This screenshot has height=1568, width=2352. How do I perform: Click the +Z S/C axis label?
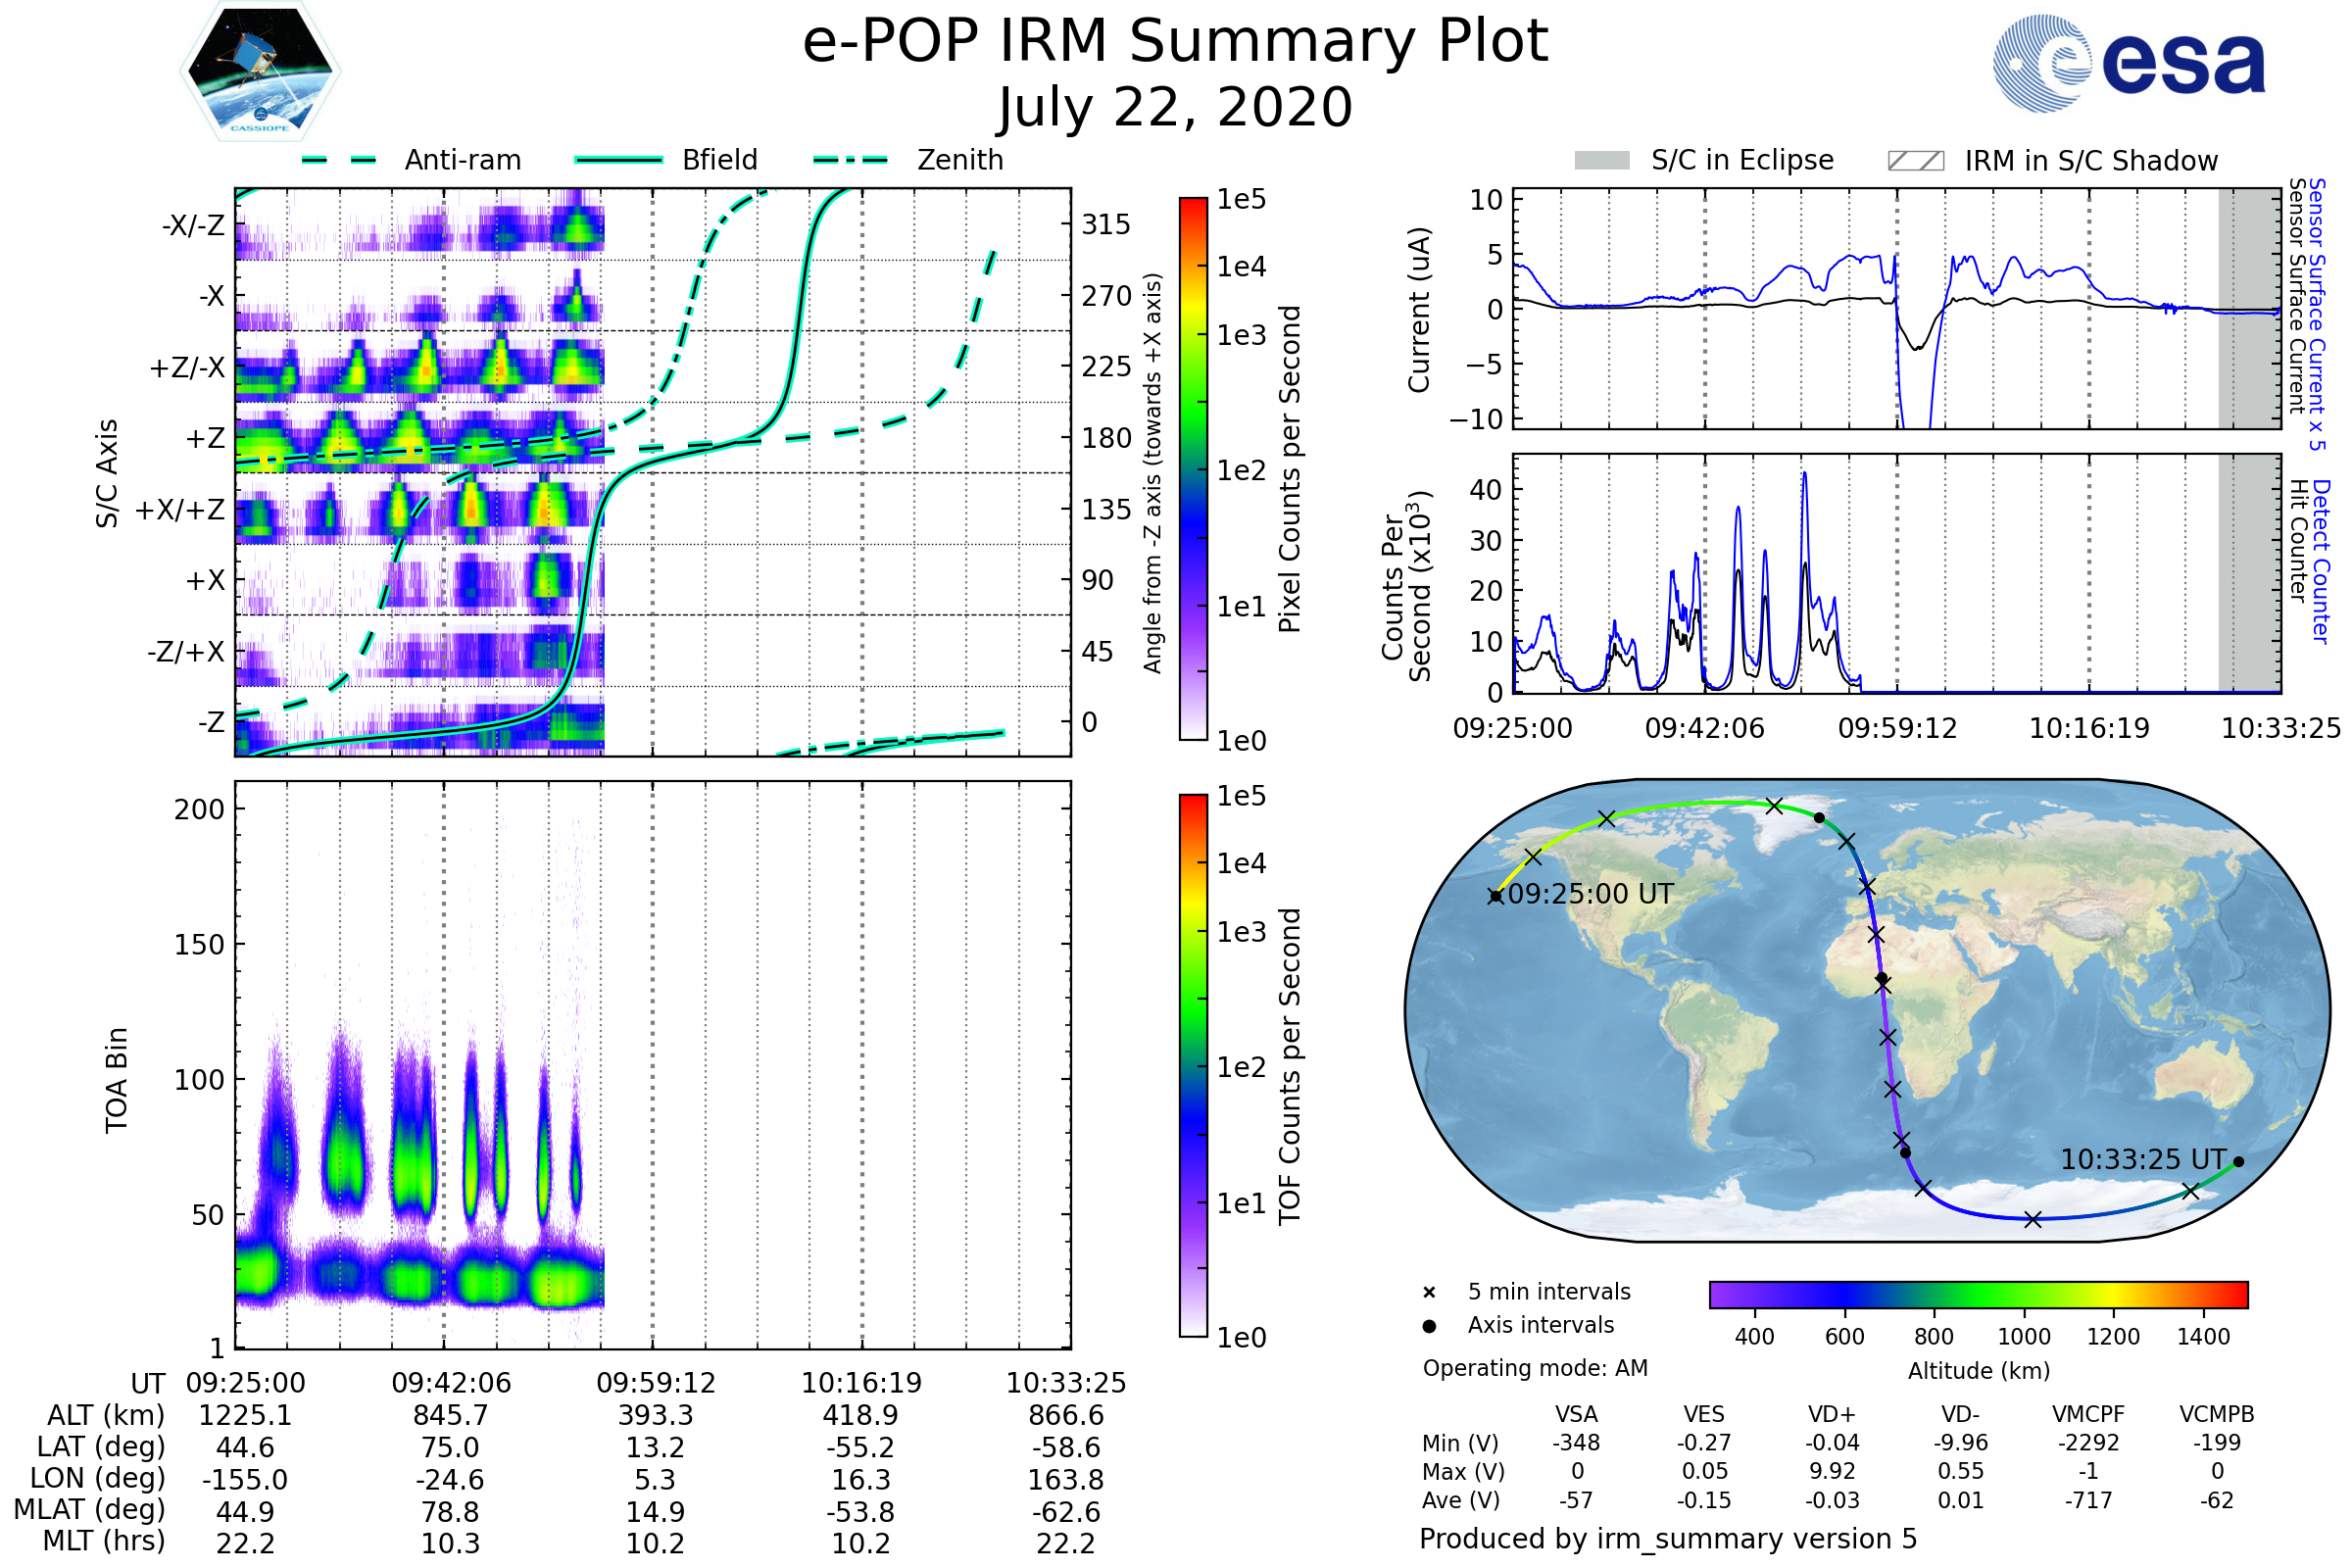coord(205,438)
